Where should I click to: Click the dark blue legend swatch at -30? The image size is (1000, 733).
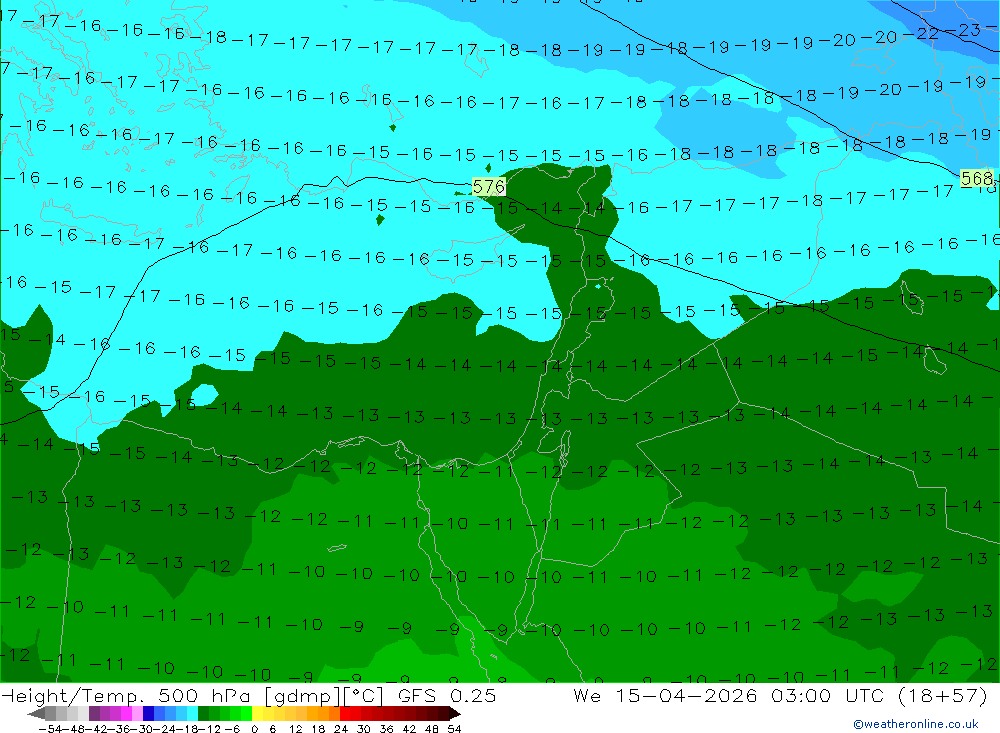click(x=148, y=713)
